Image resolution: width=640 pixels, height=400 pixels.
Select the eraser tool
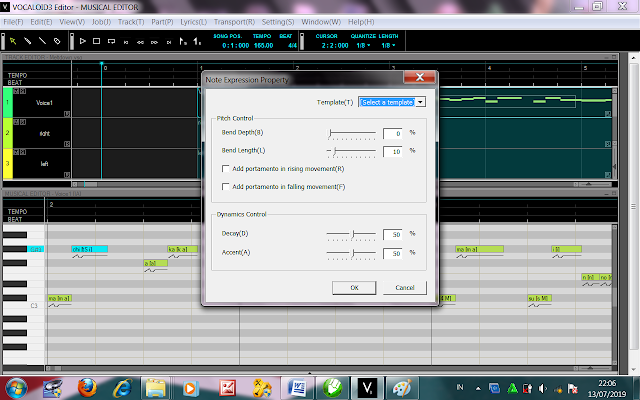(57, 41)
